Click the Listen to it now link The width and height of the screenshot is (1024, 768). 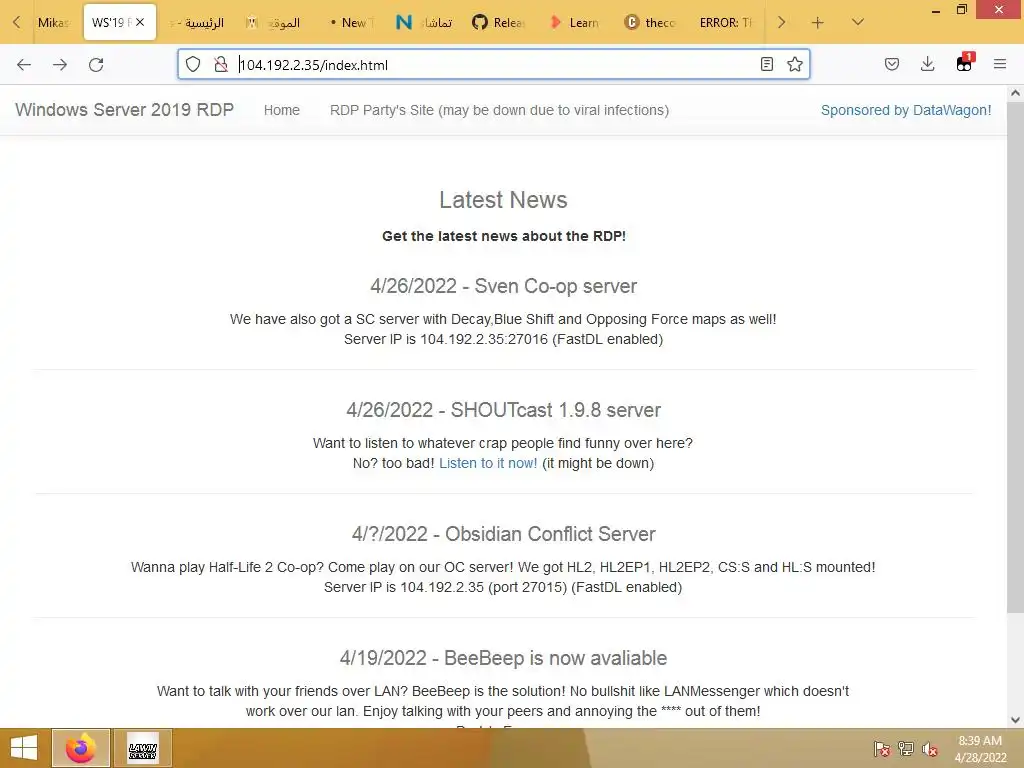pyautogui.click(x=488, y=463)
